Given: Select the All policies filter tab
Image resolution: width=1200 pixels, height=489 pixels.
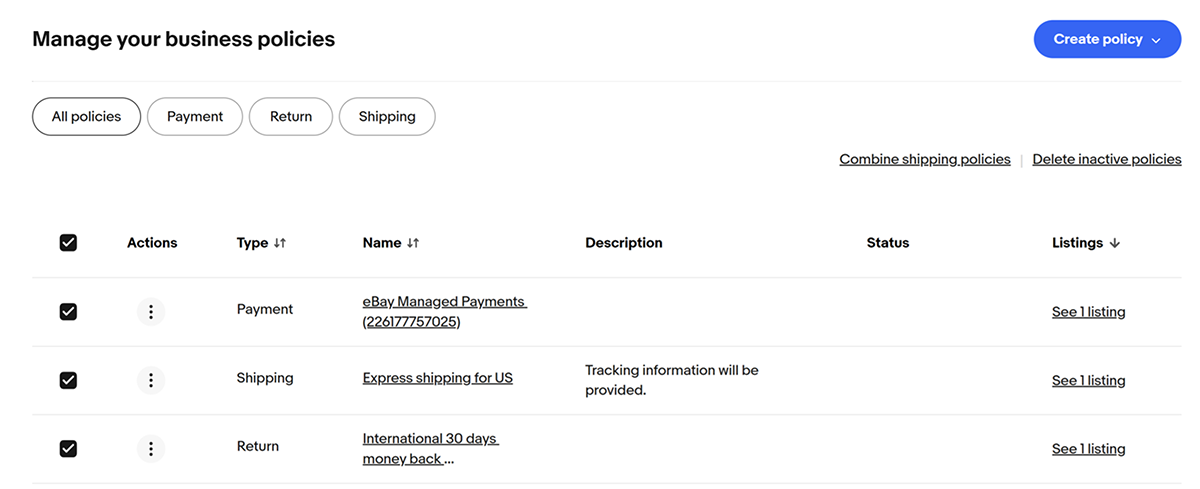Looking at the screenshot, I should click(86, 116).
